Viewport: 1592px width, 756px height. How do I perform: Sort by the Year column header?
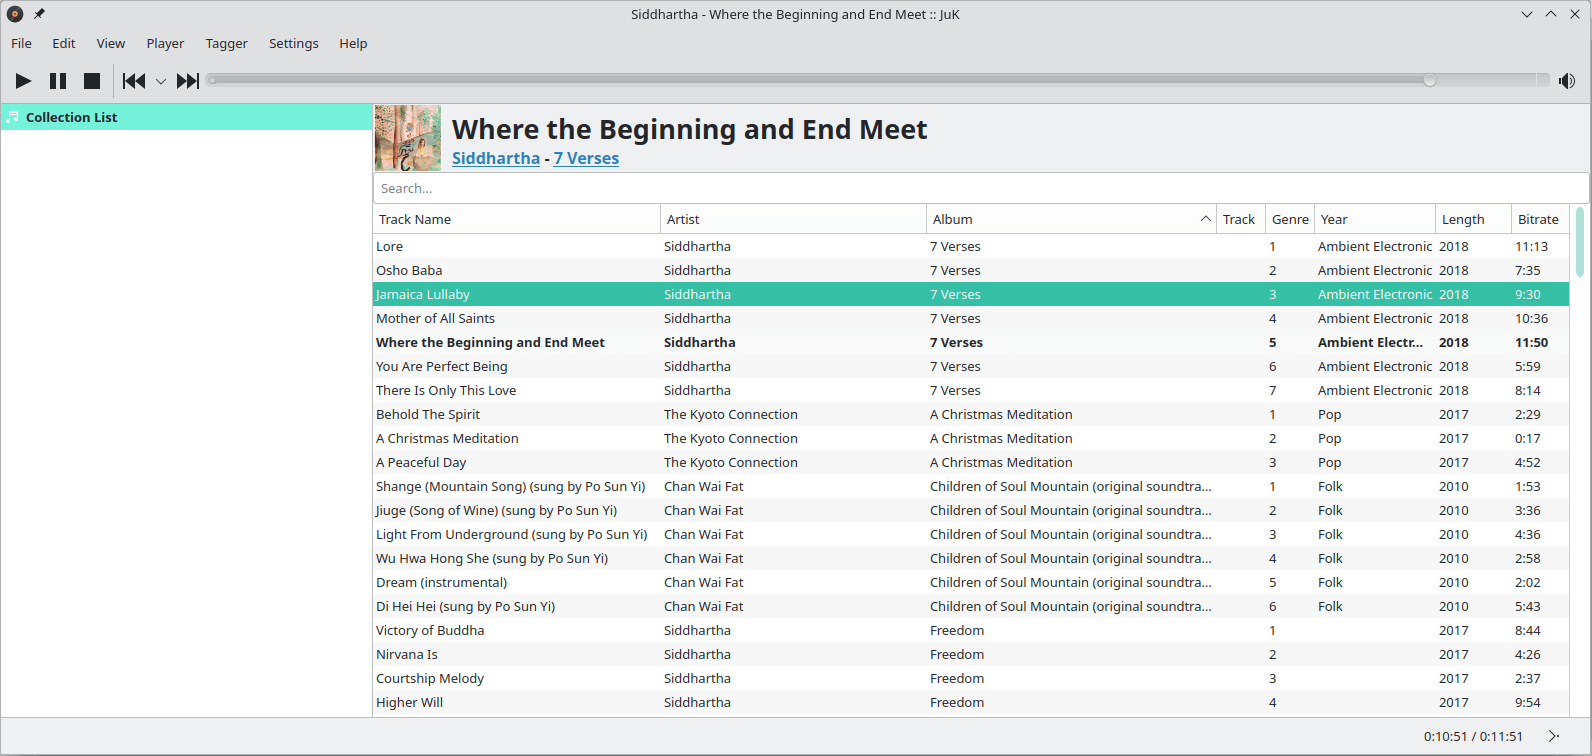tap(1375, 219)
